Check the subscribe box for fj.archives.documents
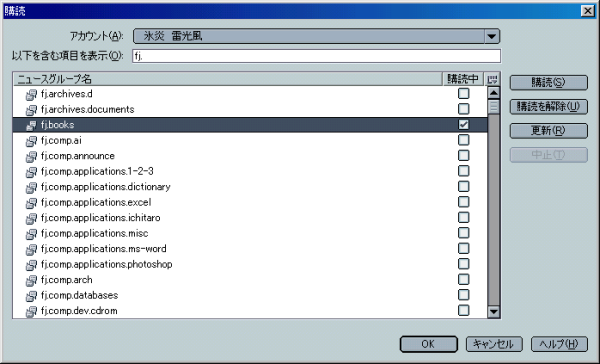 pyautogui.click(x=463, y=109)
